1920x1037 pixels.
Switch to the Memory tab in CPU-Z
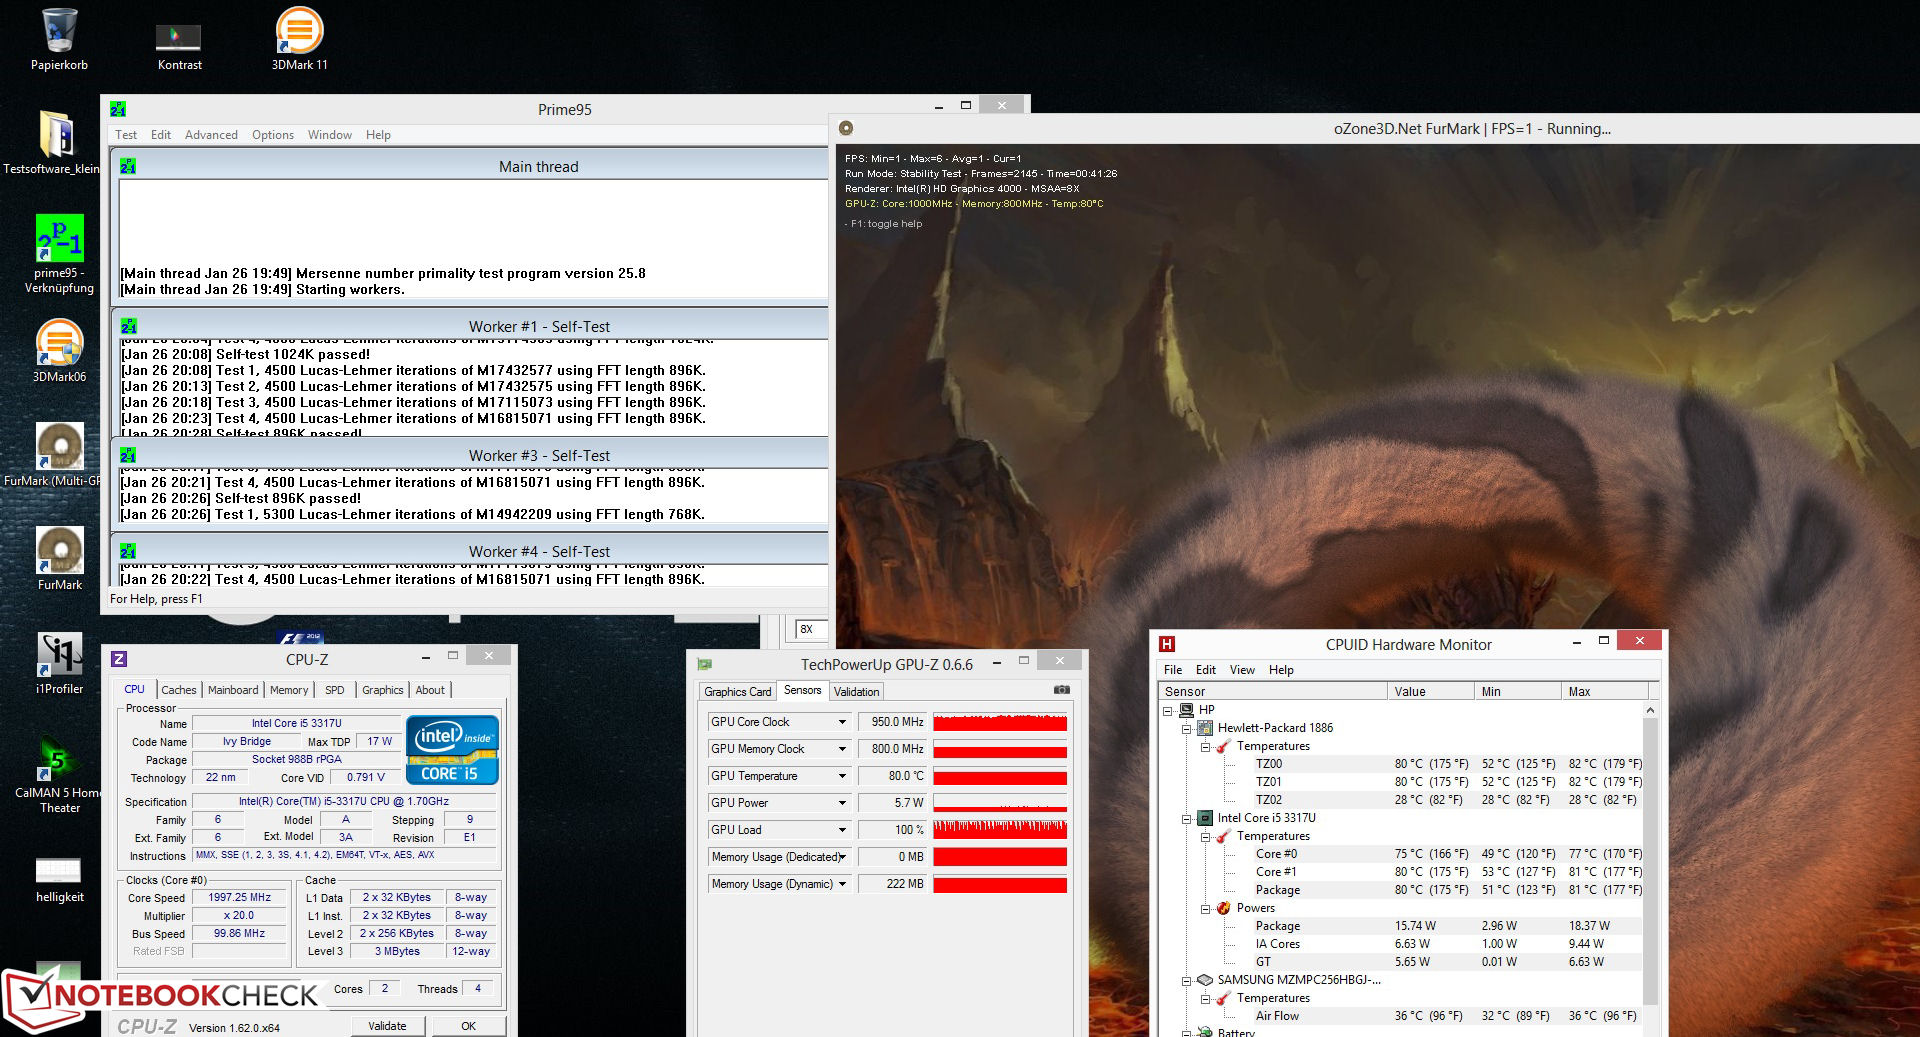pos(289,690)
